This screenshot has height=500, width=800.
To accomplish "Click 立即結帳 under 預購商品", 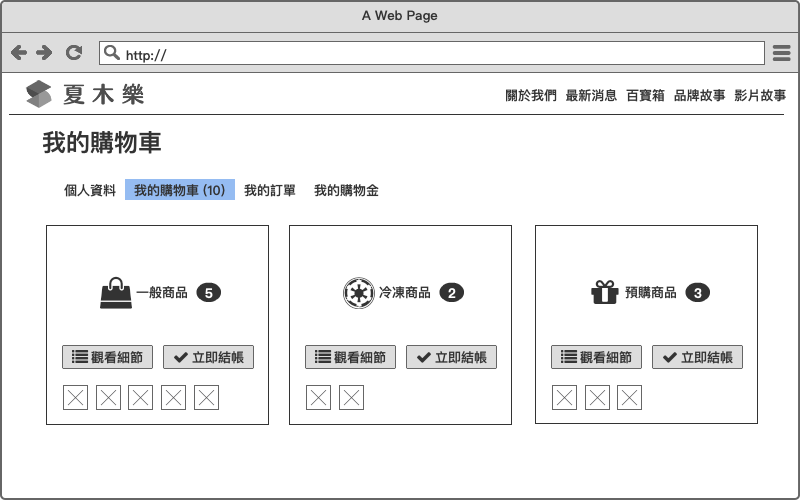I will tap(697, 357).
